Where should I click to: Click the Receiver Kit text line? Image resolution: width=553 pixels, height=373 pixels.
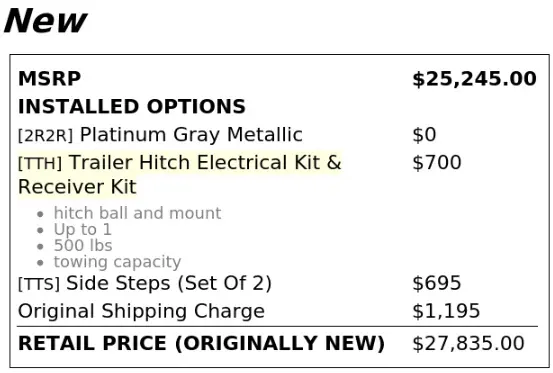[77, 187]
